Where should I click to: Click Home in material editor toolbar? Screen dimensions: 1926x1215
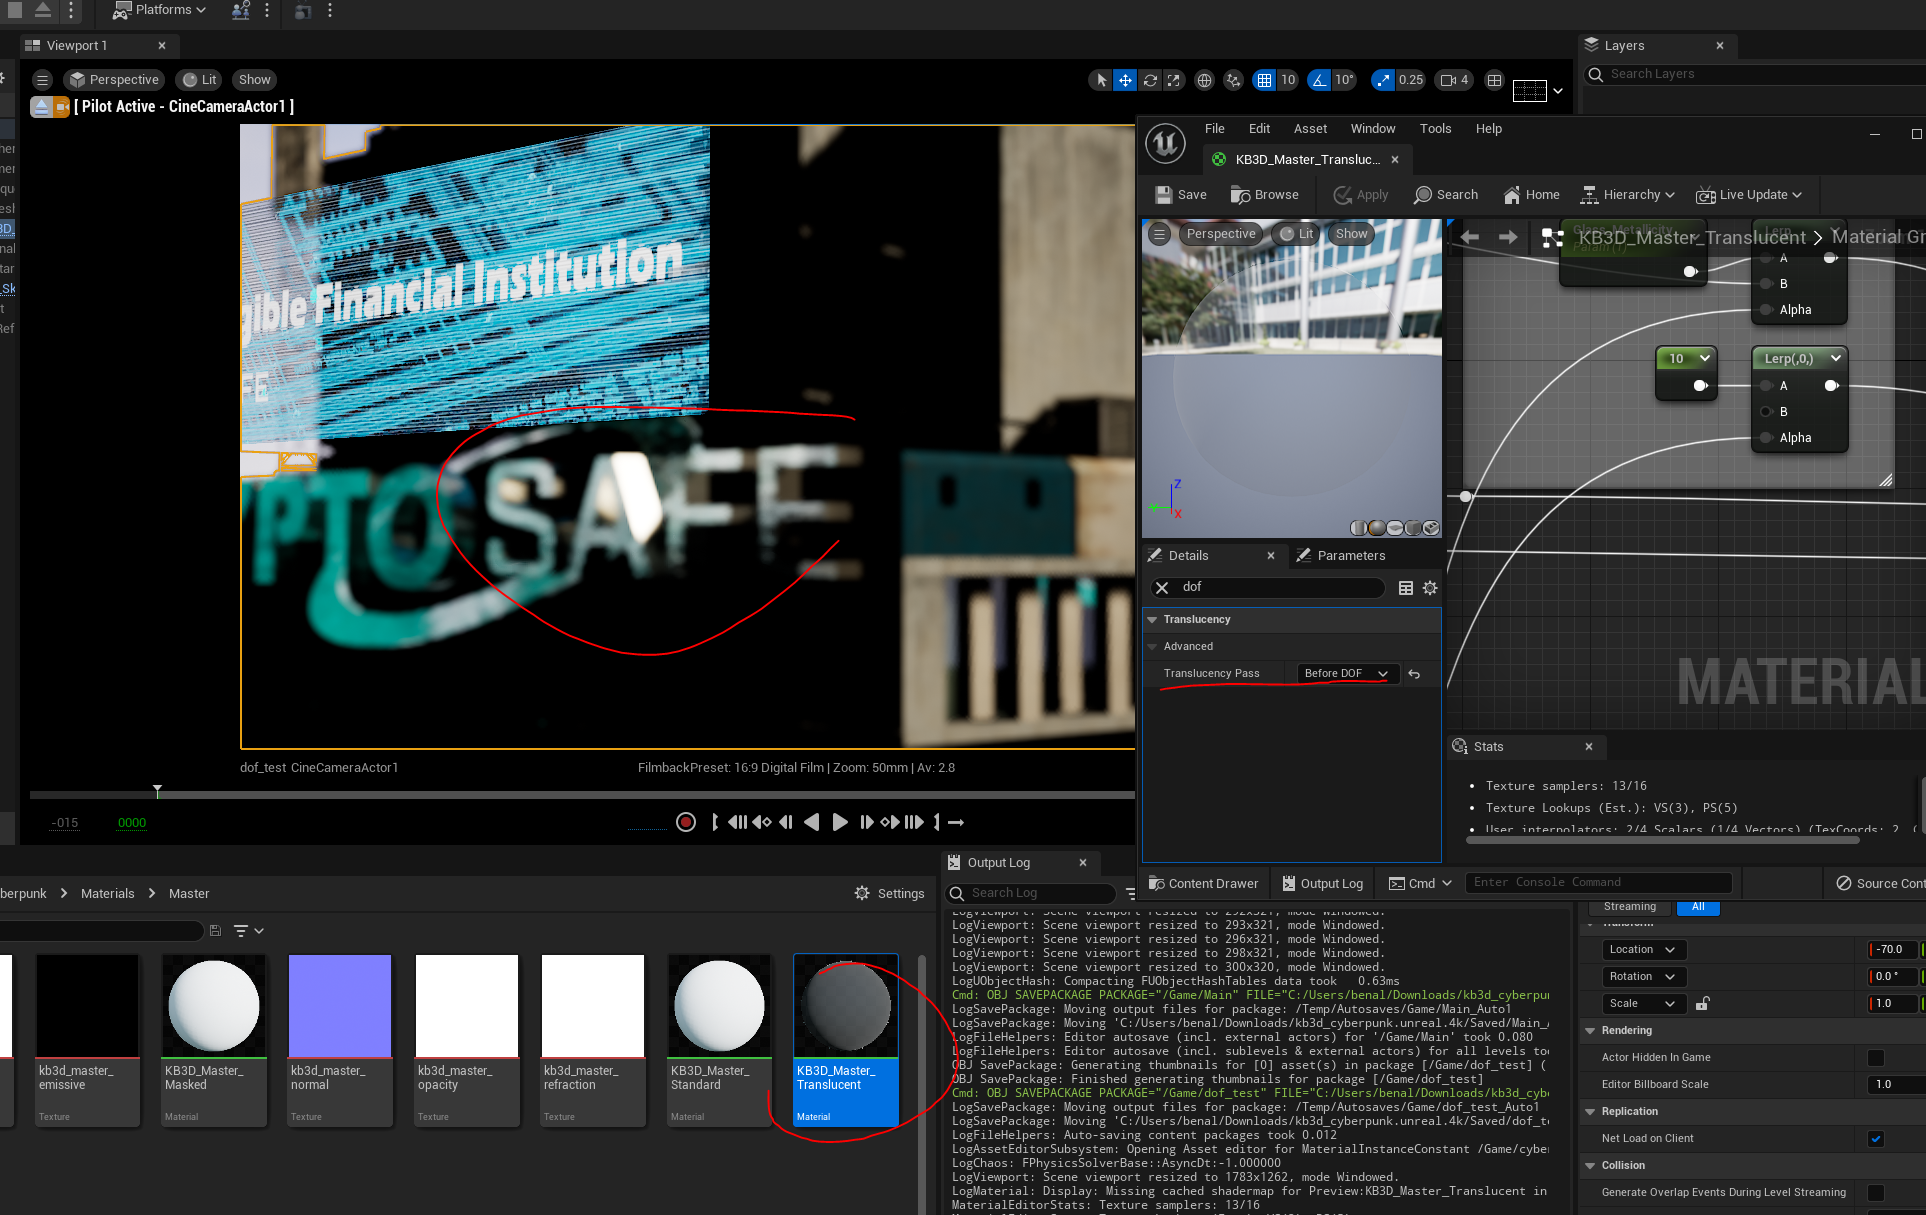[1531, 195]
